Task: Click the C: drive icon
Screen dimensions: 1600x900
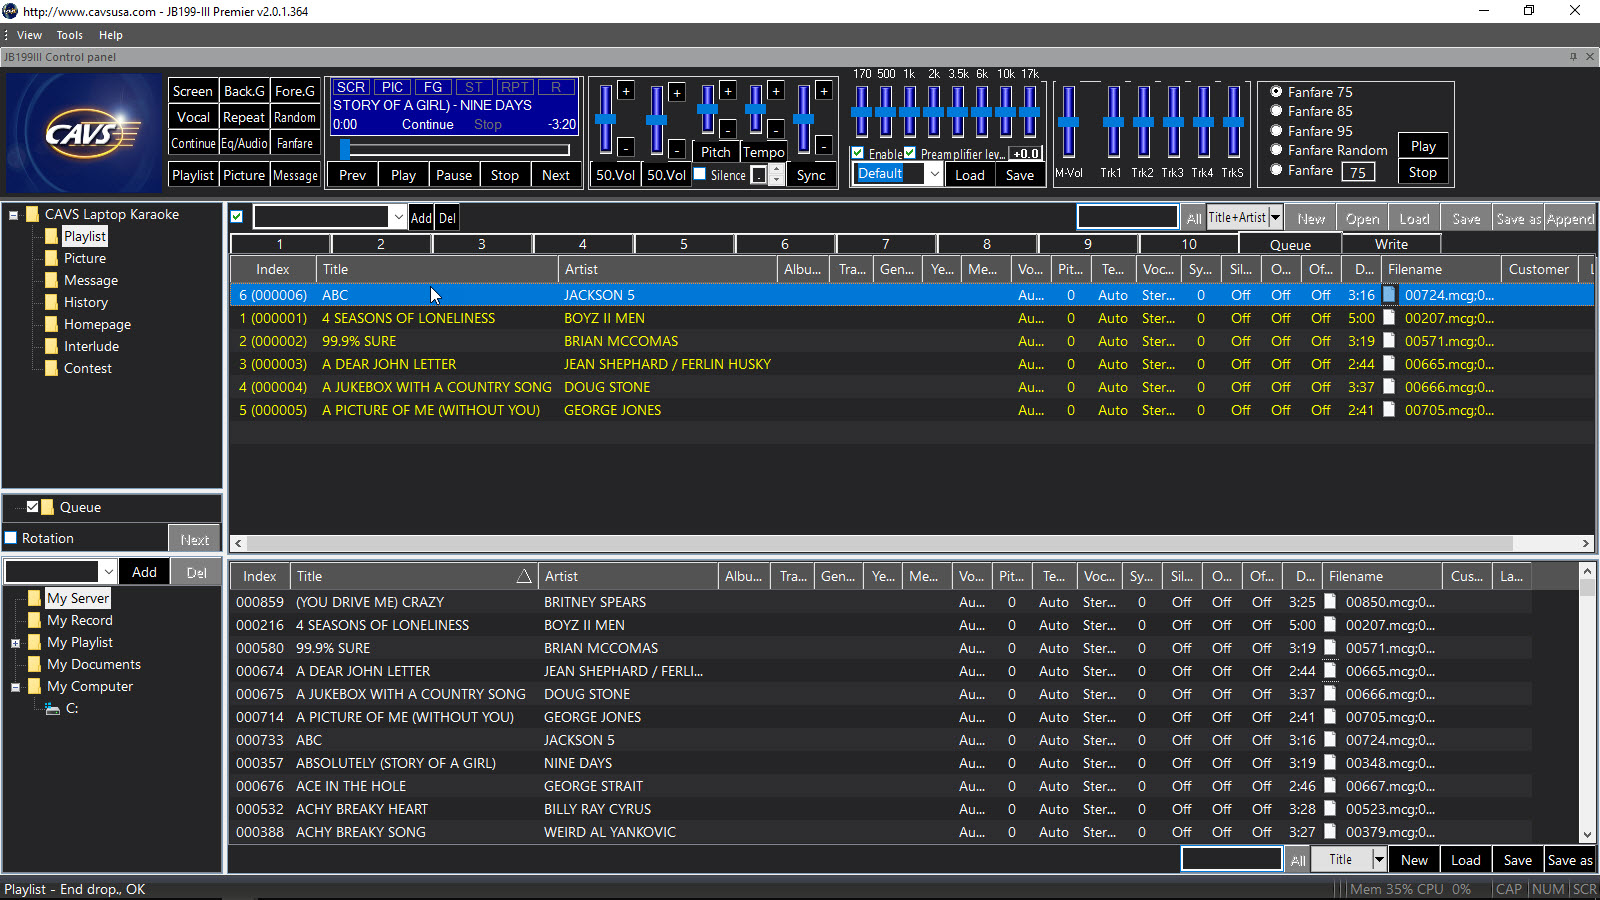Action: point(53,708)
